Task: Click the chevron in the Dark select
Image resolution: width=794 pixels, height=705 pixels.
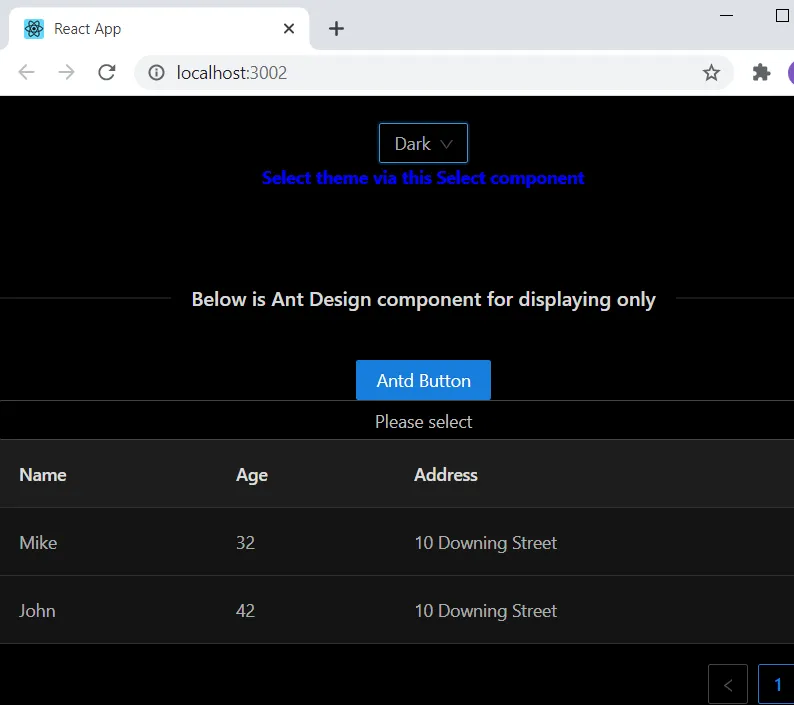Action: coord(447,144)
